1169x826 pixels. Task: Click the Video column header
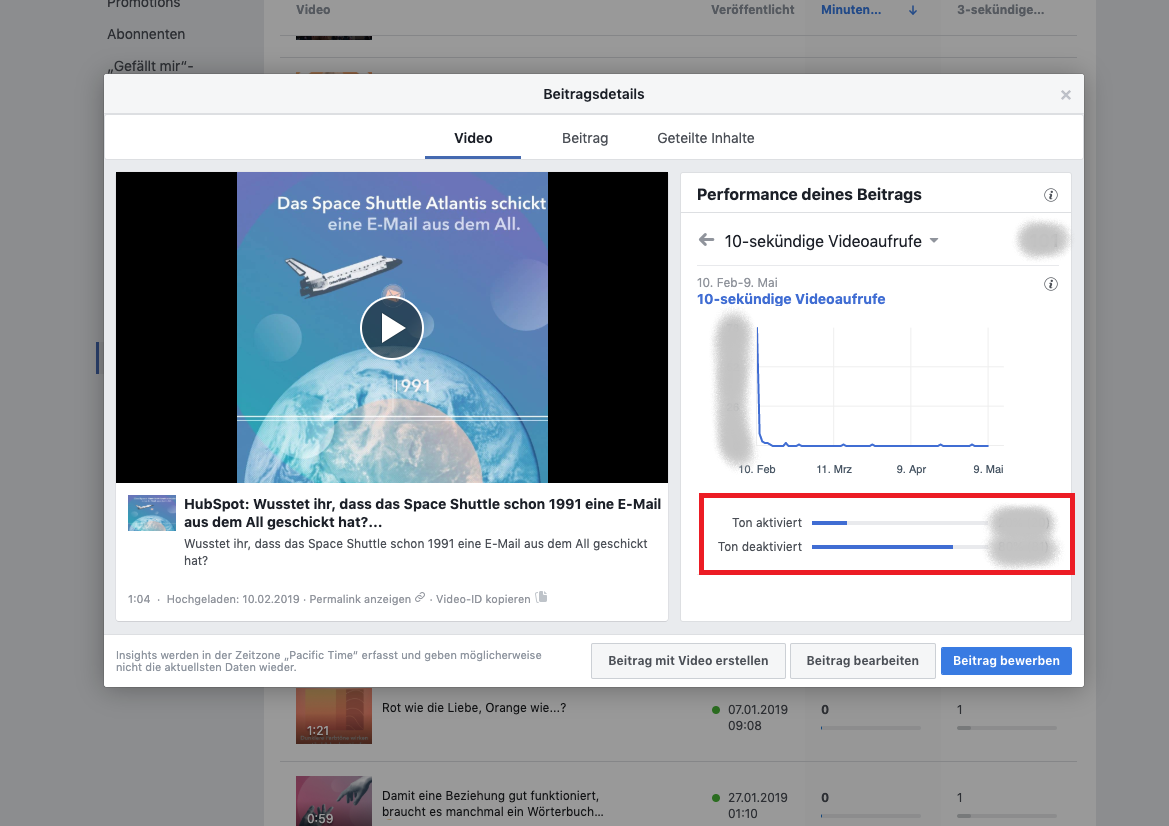click(313, 10)
